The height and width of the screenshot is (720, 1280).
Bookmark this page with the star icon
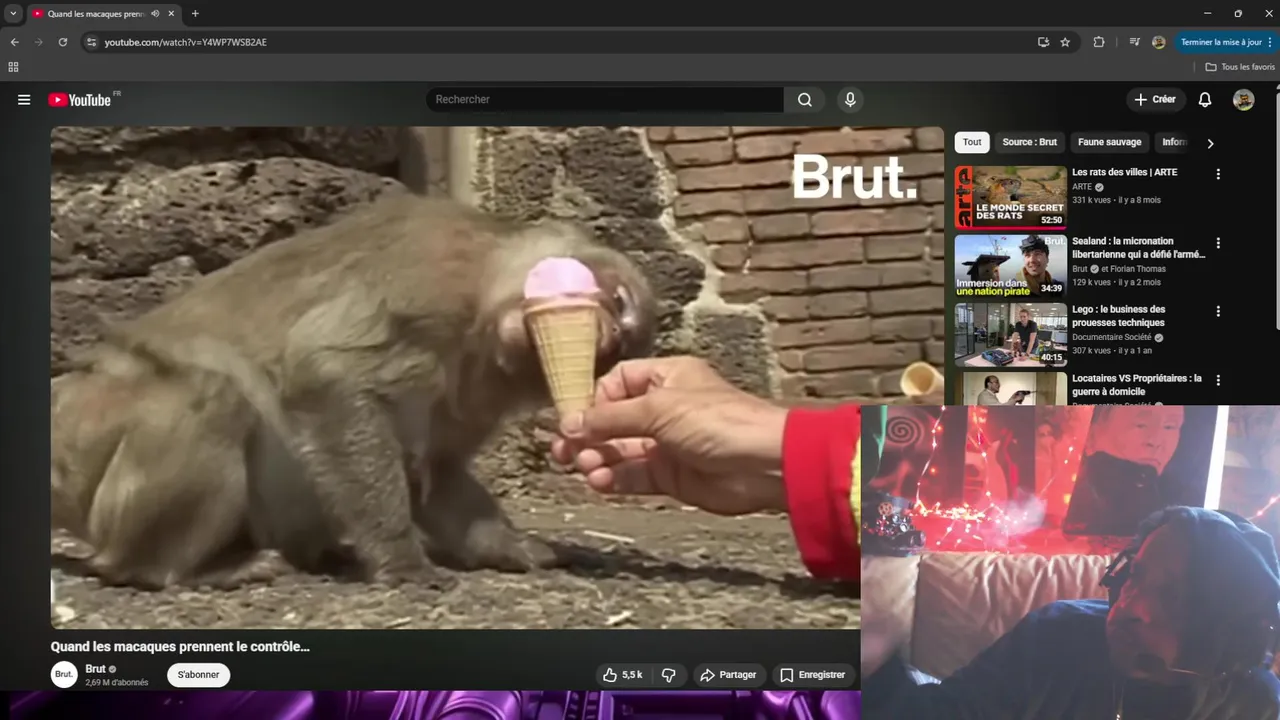1065,42
